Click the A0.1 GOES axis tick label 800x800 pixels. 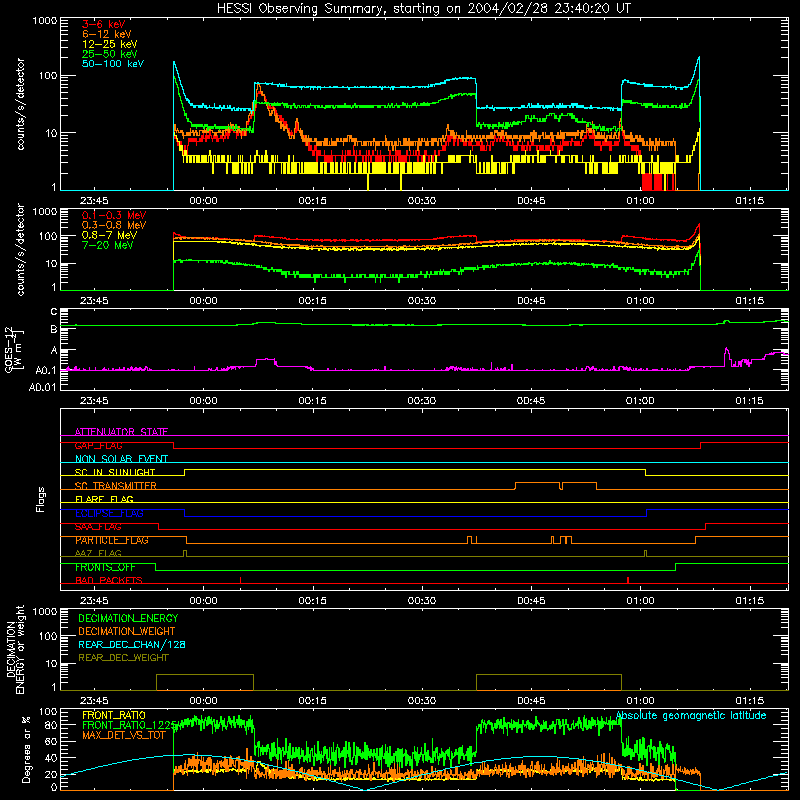(x=45, y=371)
